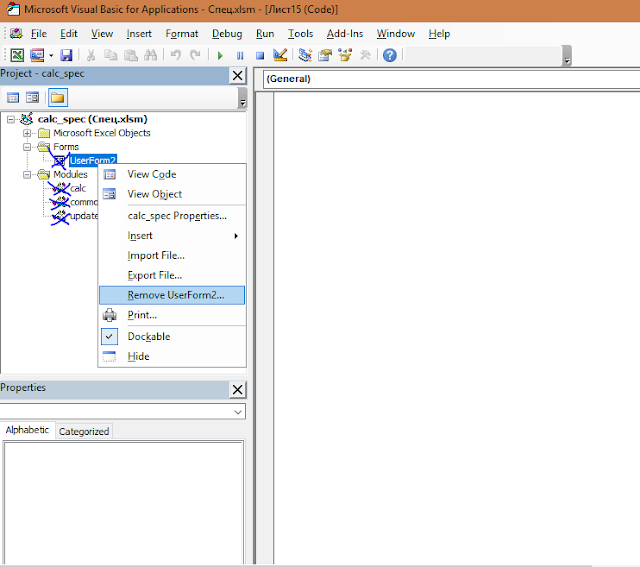Click the Reset stop icon

click(x=260, y=55)
